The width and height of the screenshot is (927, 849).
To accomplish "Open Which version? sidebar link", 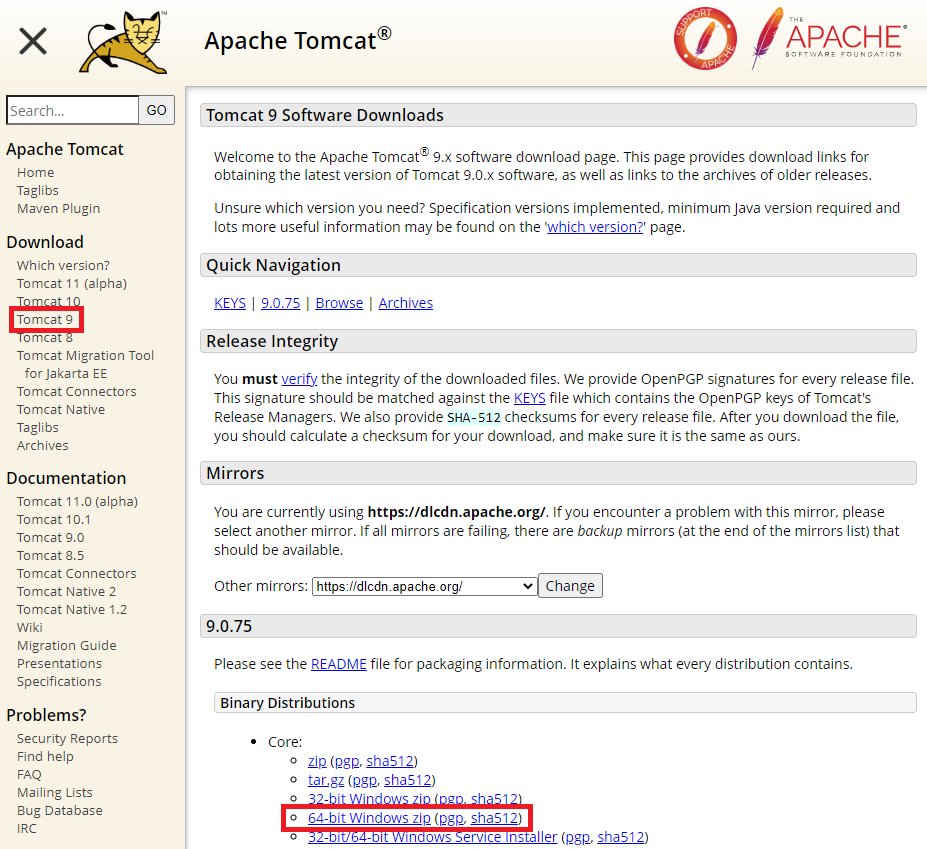I will (63, 265).
